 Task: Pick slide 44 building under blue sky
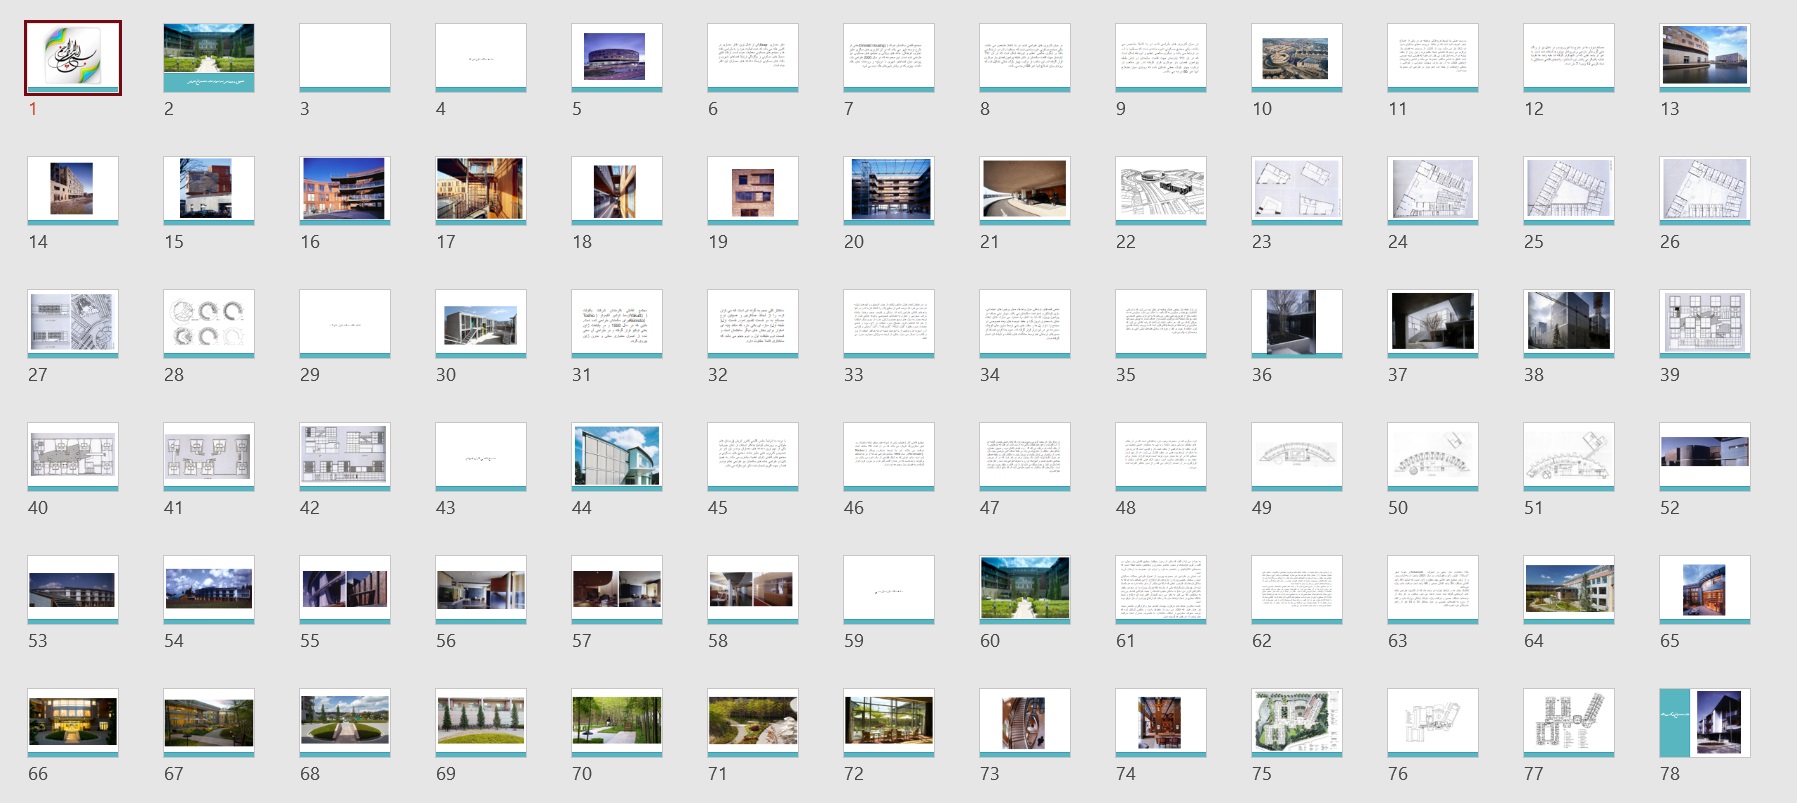[617, 456]
